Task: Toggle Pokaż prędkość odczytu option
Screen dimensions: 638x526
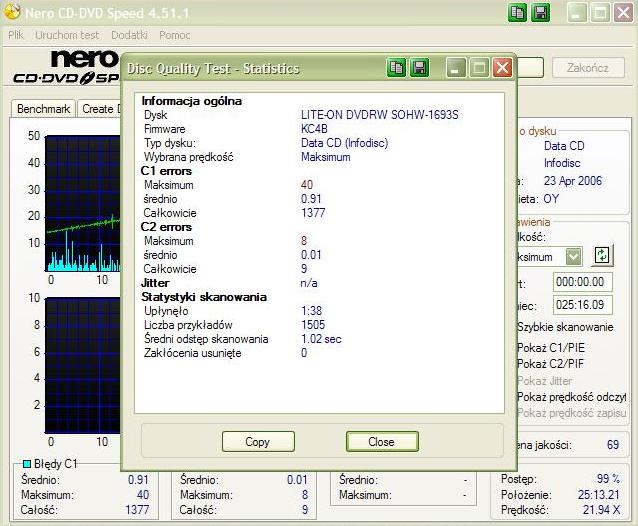Action: tap(572, 397)
